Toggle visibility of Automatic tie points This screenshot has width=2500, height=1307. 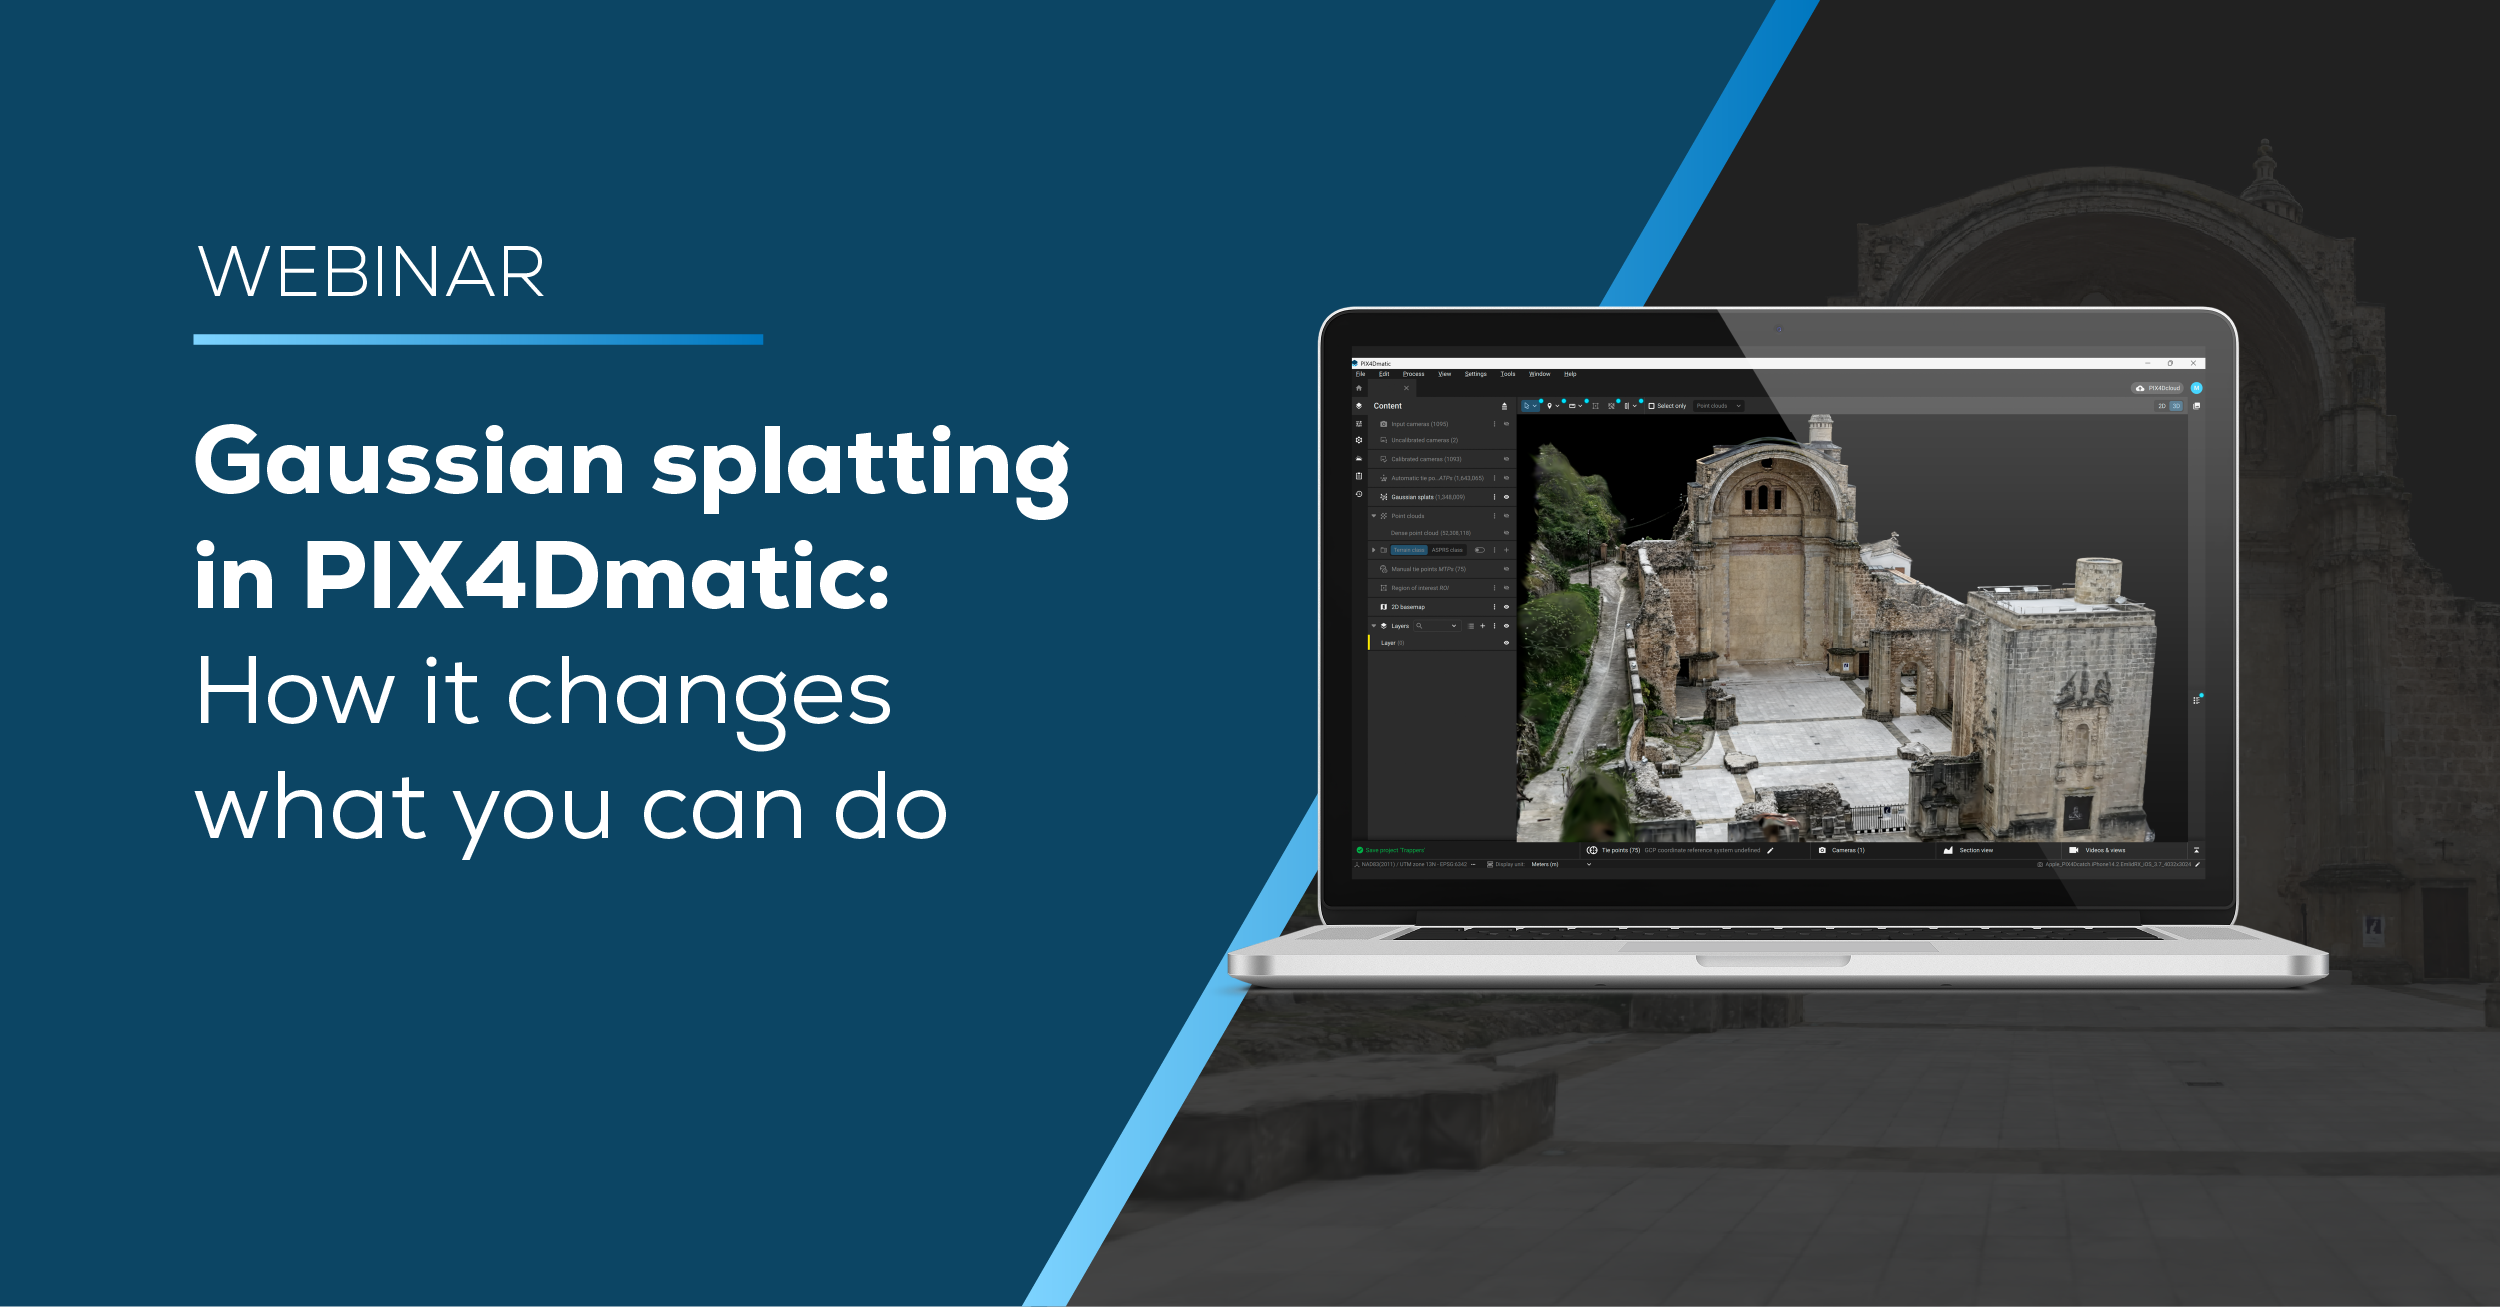pyautogui.click(x=1506, y=478)
